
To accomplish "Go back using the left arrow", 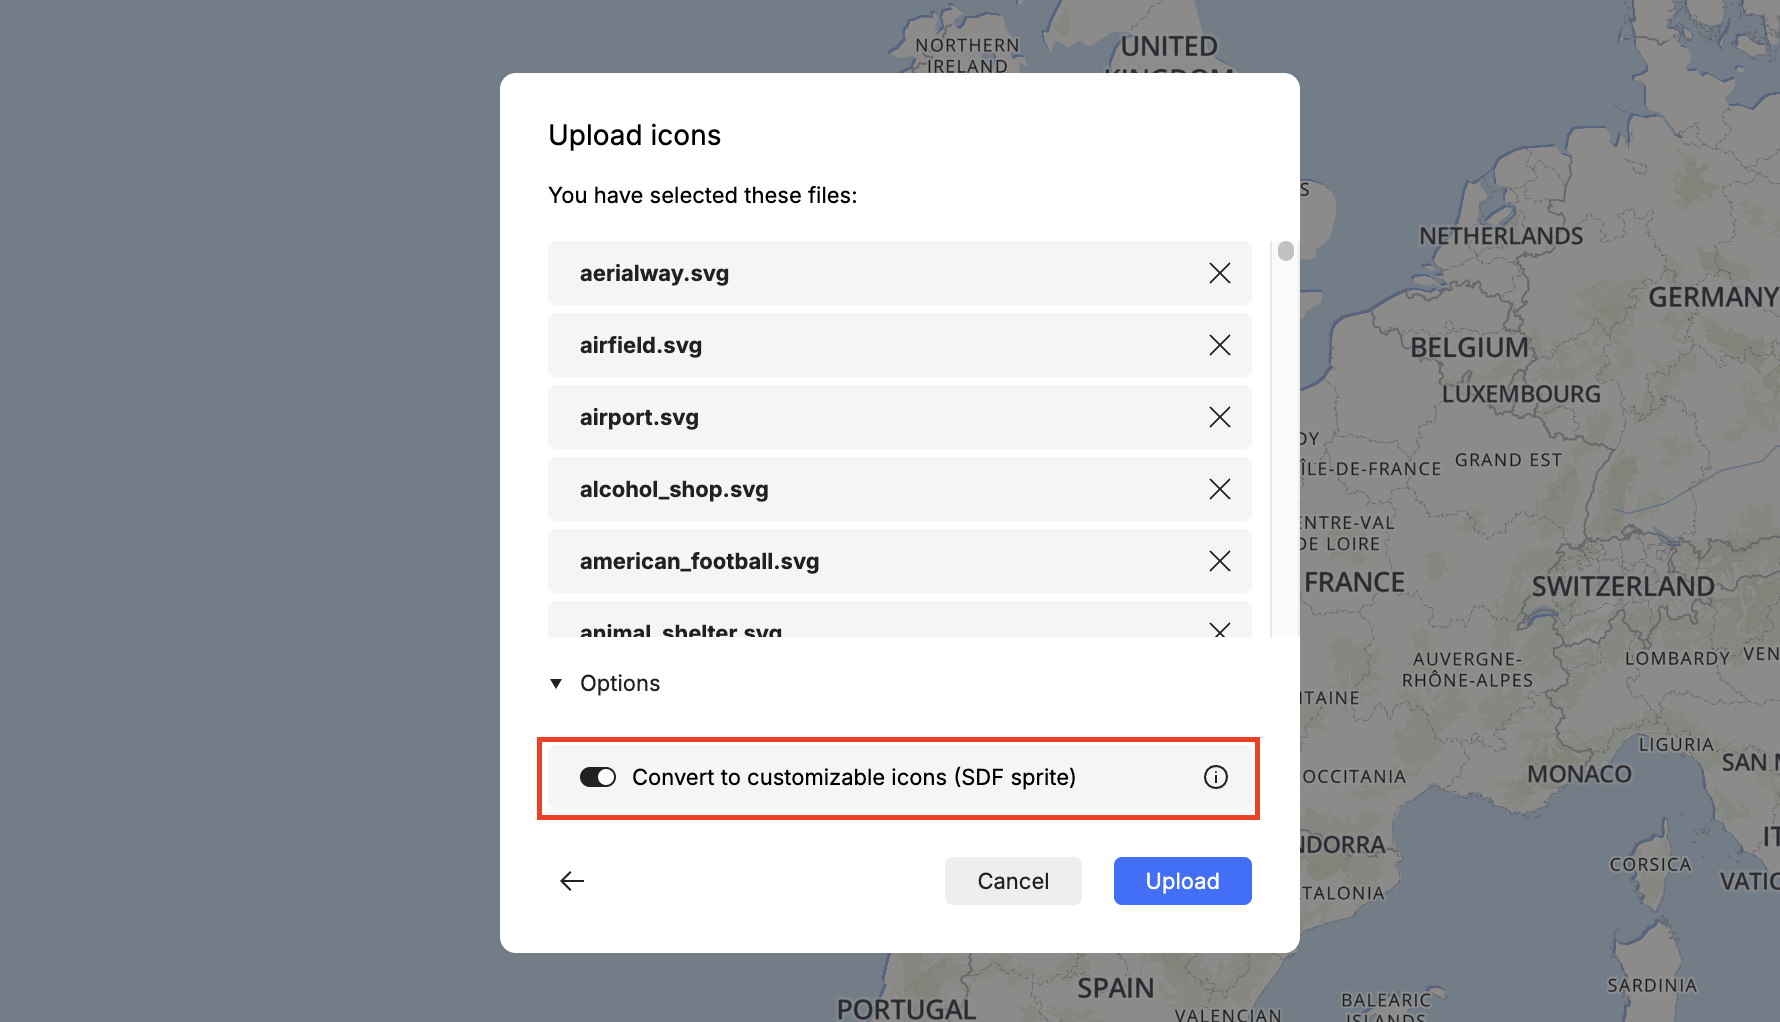I will (x=572, y=881).
